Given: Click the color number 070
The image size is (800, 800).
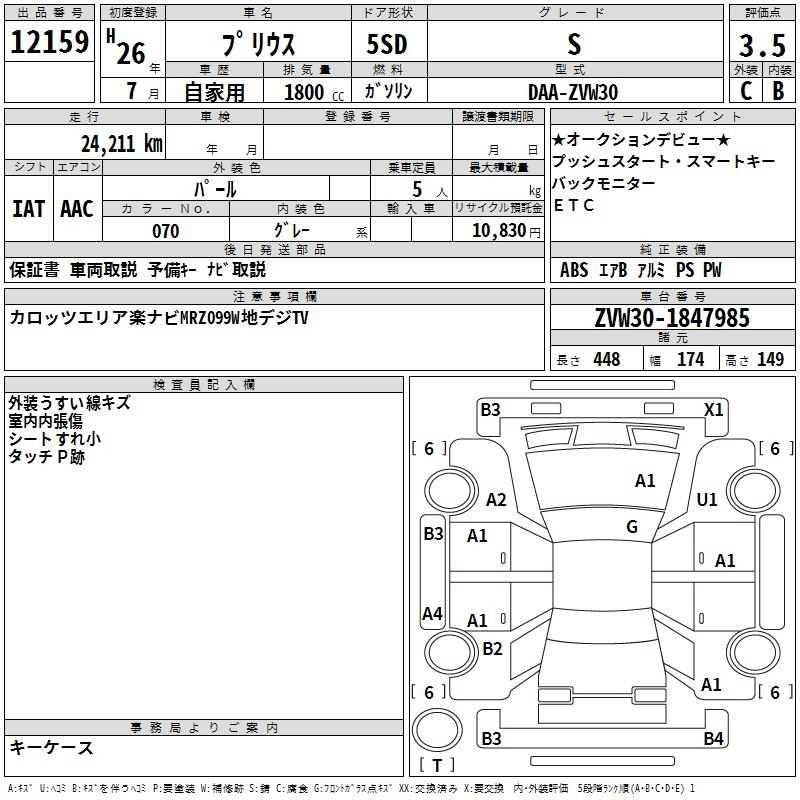Looking at the screenshot, I should 165,231.
